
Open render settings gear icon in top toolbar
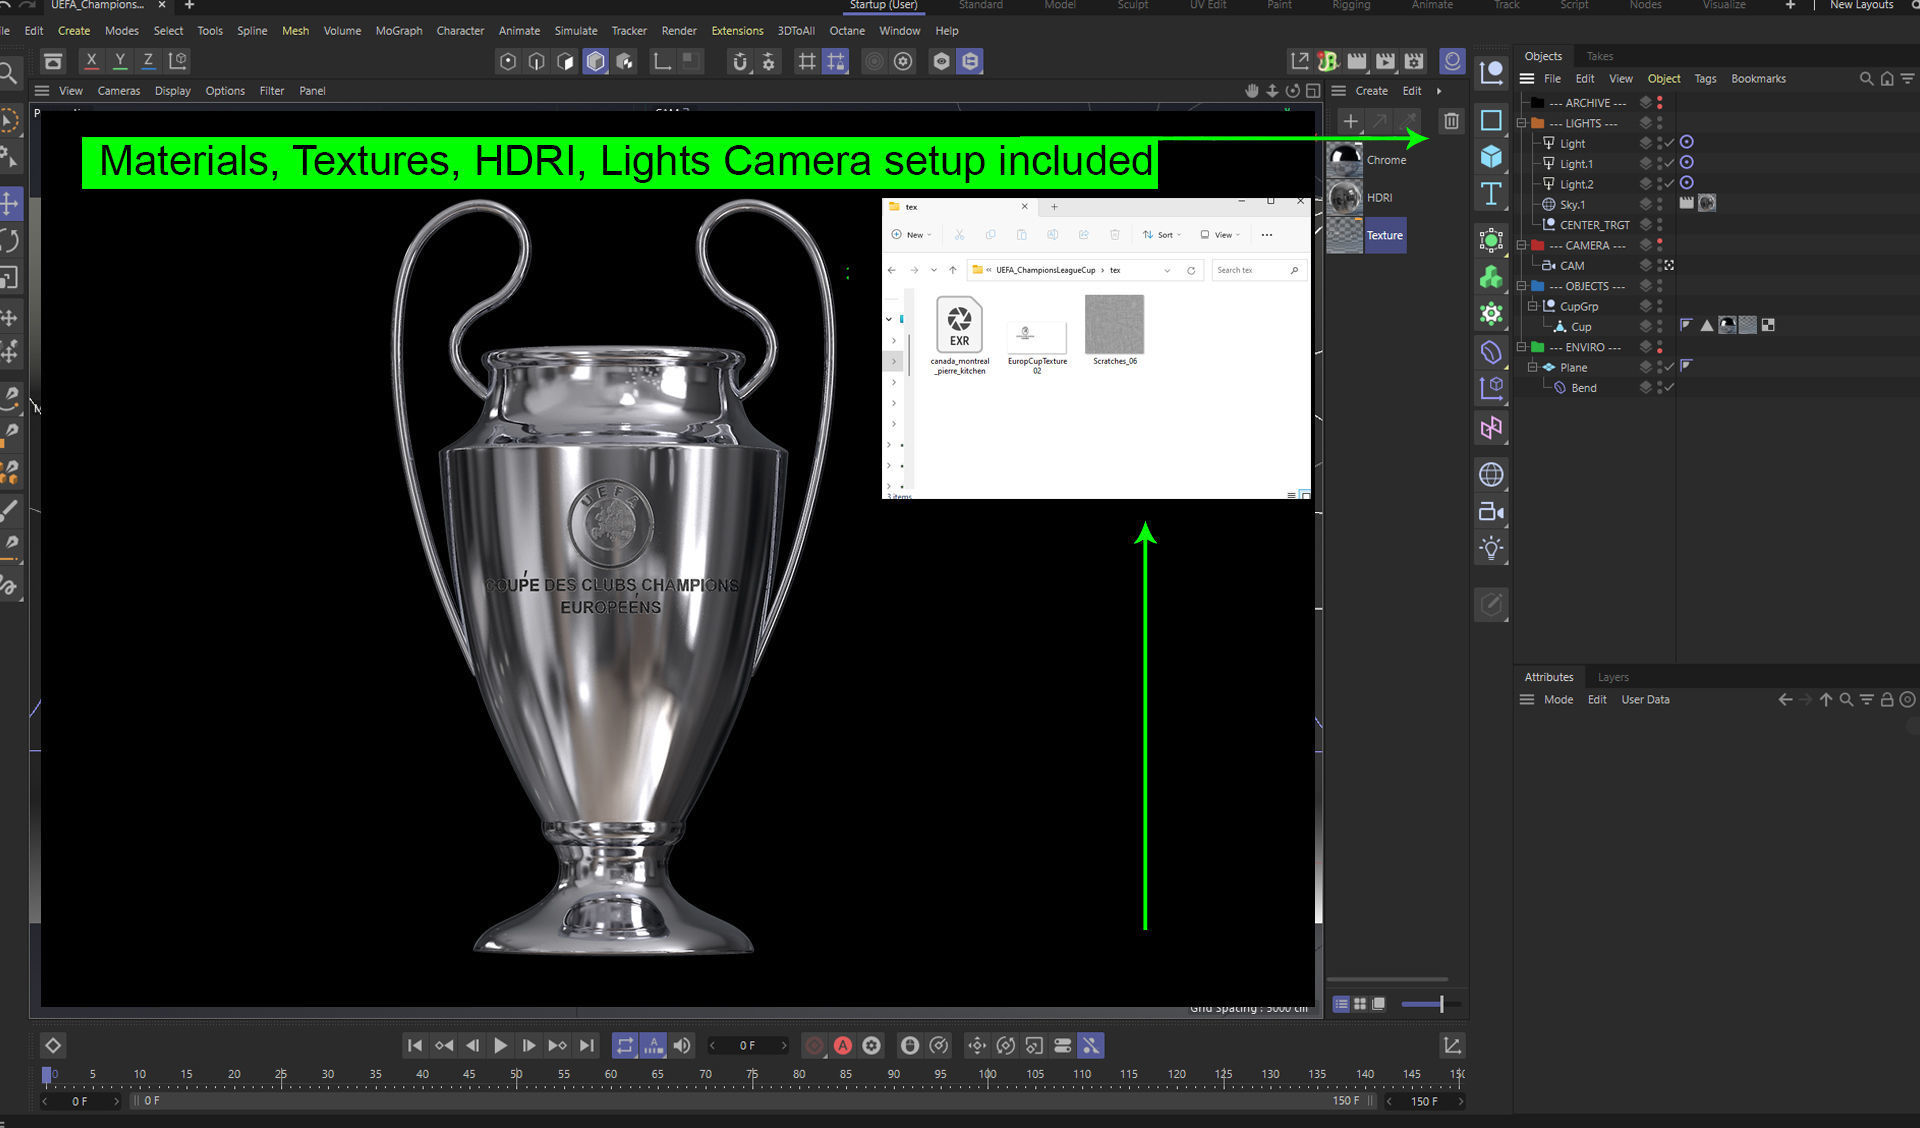pyautogui.click(x=1414, y=62)
